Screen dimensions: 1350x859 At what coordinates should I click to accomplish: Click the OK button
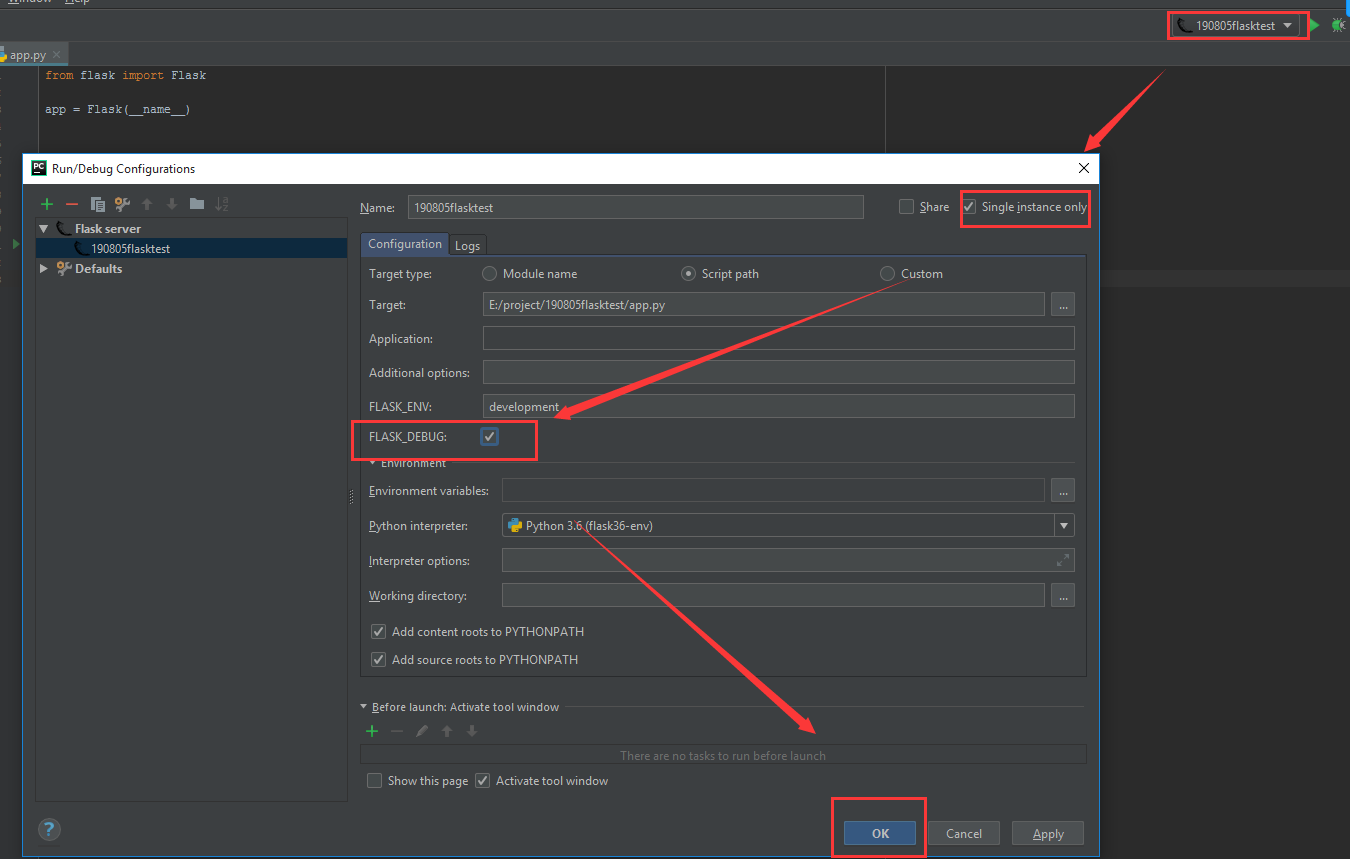click(x=880, y=834)
